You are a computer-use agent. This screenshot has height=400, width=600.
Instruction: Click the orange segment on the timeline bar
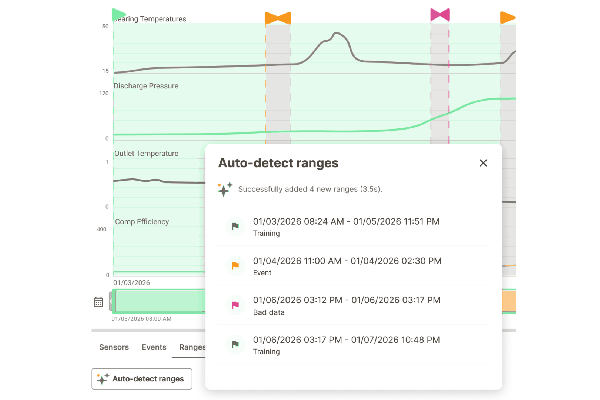pos(507,301)
